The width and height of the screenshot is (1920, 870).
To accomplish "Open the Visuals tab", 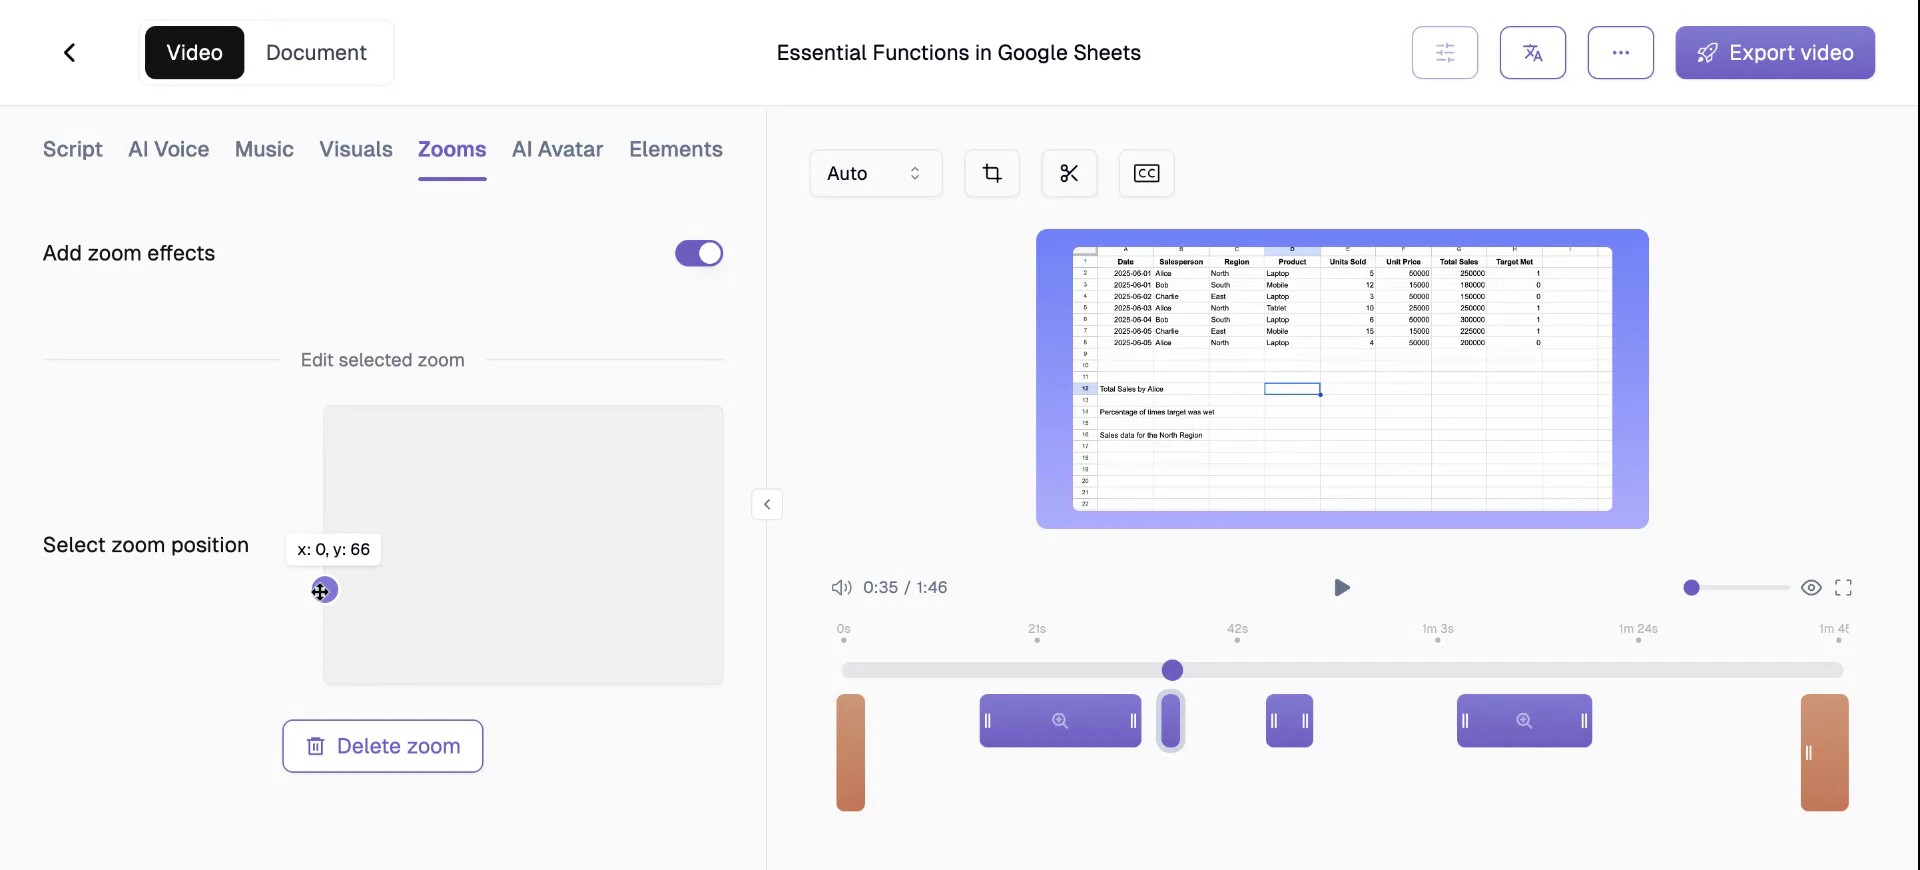I will point(356,149).
